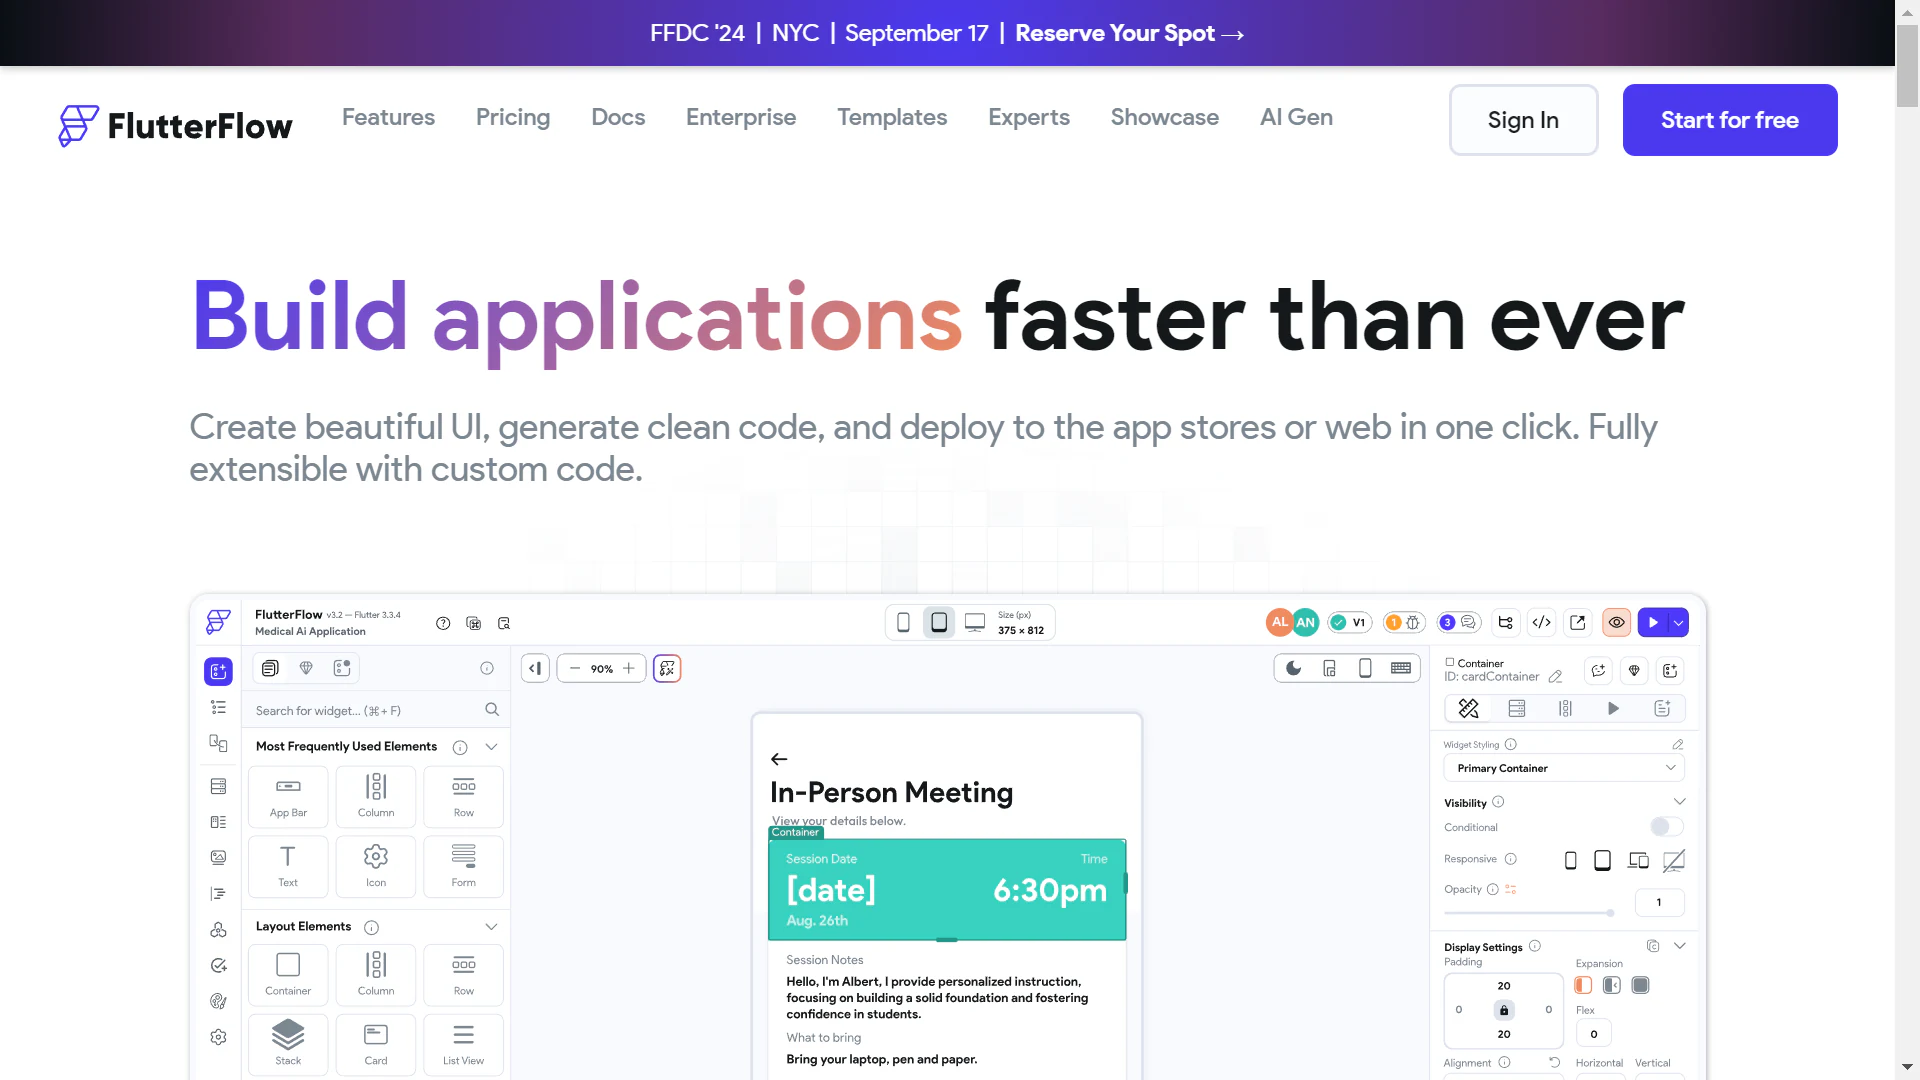Collapse the Visibility section chevron

coord(1680,802)
